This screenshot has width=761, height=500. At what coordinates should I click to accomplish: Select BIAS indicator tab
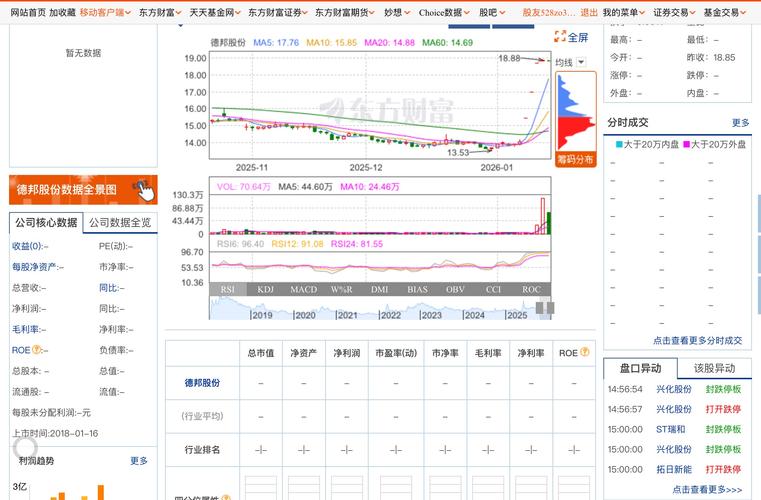click(x=417, y=289)
